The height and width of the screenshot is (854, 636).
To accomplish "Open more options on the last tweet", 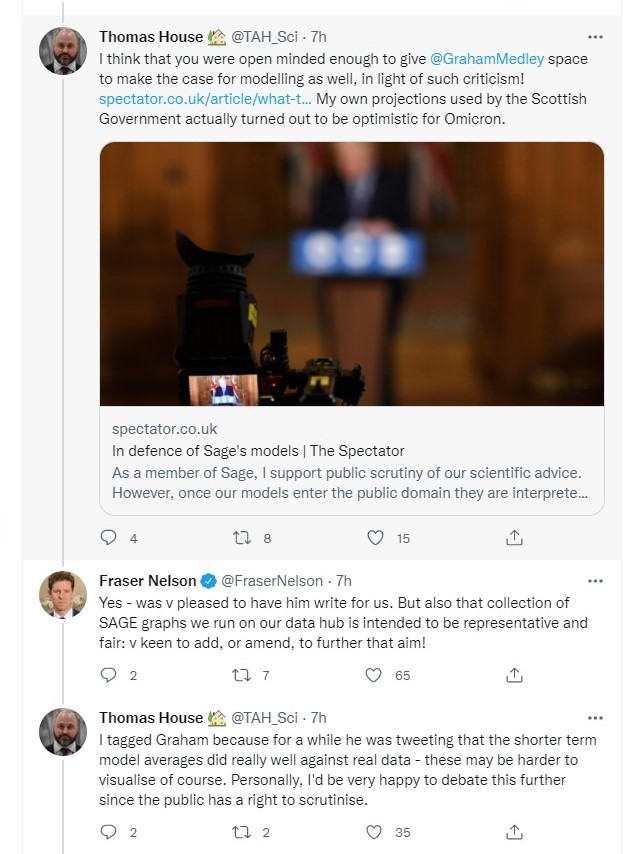I will click(596, 717).
